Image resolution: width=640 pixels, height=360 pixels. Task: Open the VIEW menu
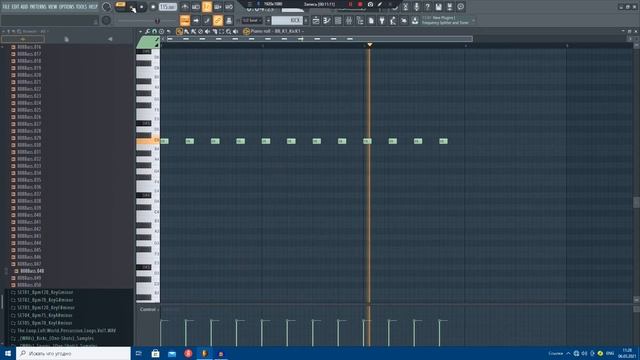(53, 7)
